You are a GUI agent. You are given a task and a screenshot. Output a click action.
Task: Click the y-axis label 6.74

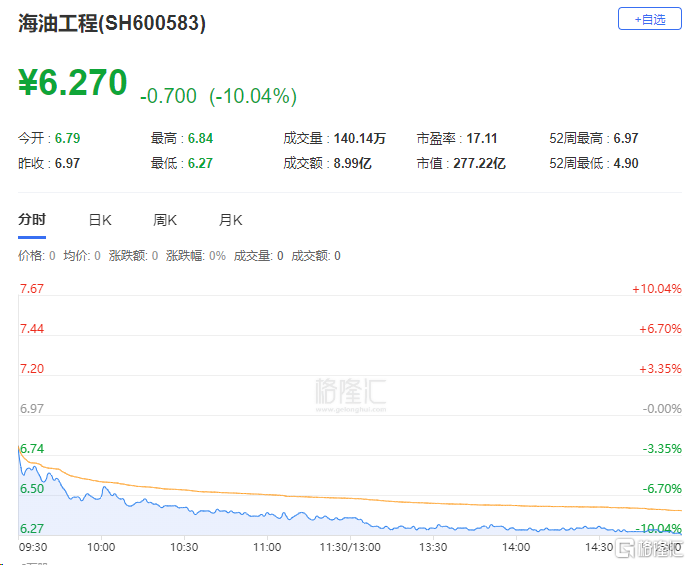pos(32,449)
